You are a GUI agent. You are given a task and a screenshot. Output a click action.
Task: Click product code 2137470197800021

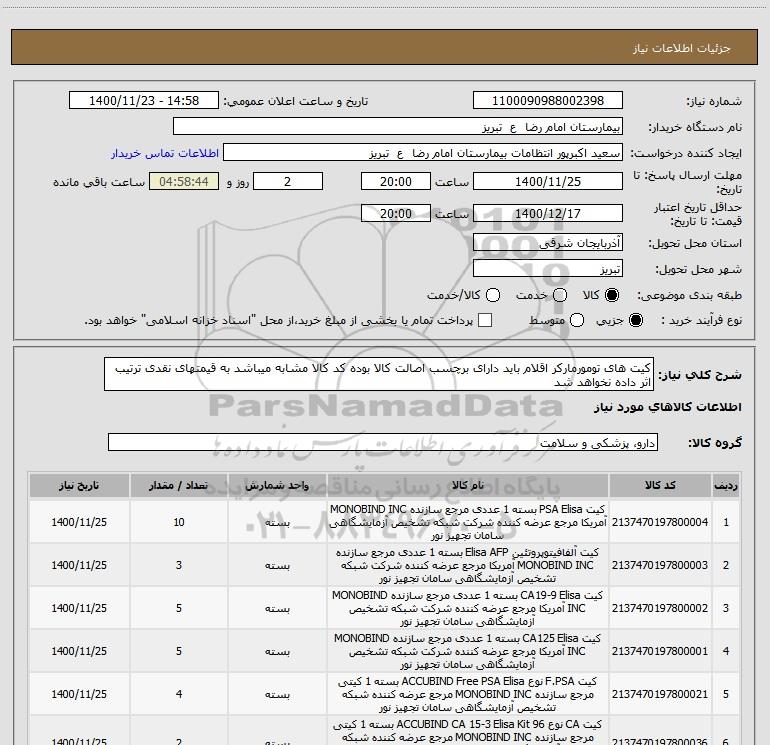tap(660, 694)
